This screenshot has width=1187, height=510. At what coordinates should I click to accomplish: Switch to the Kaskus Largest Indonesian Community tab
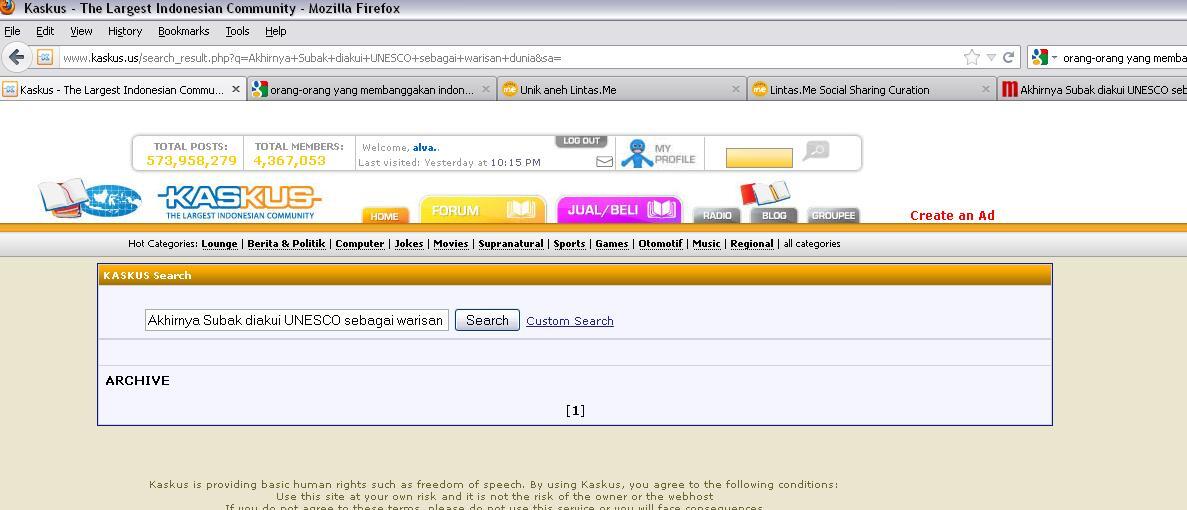[x=122, y=89]
